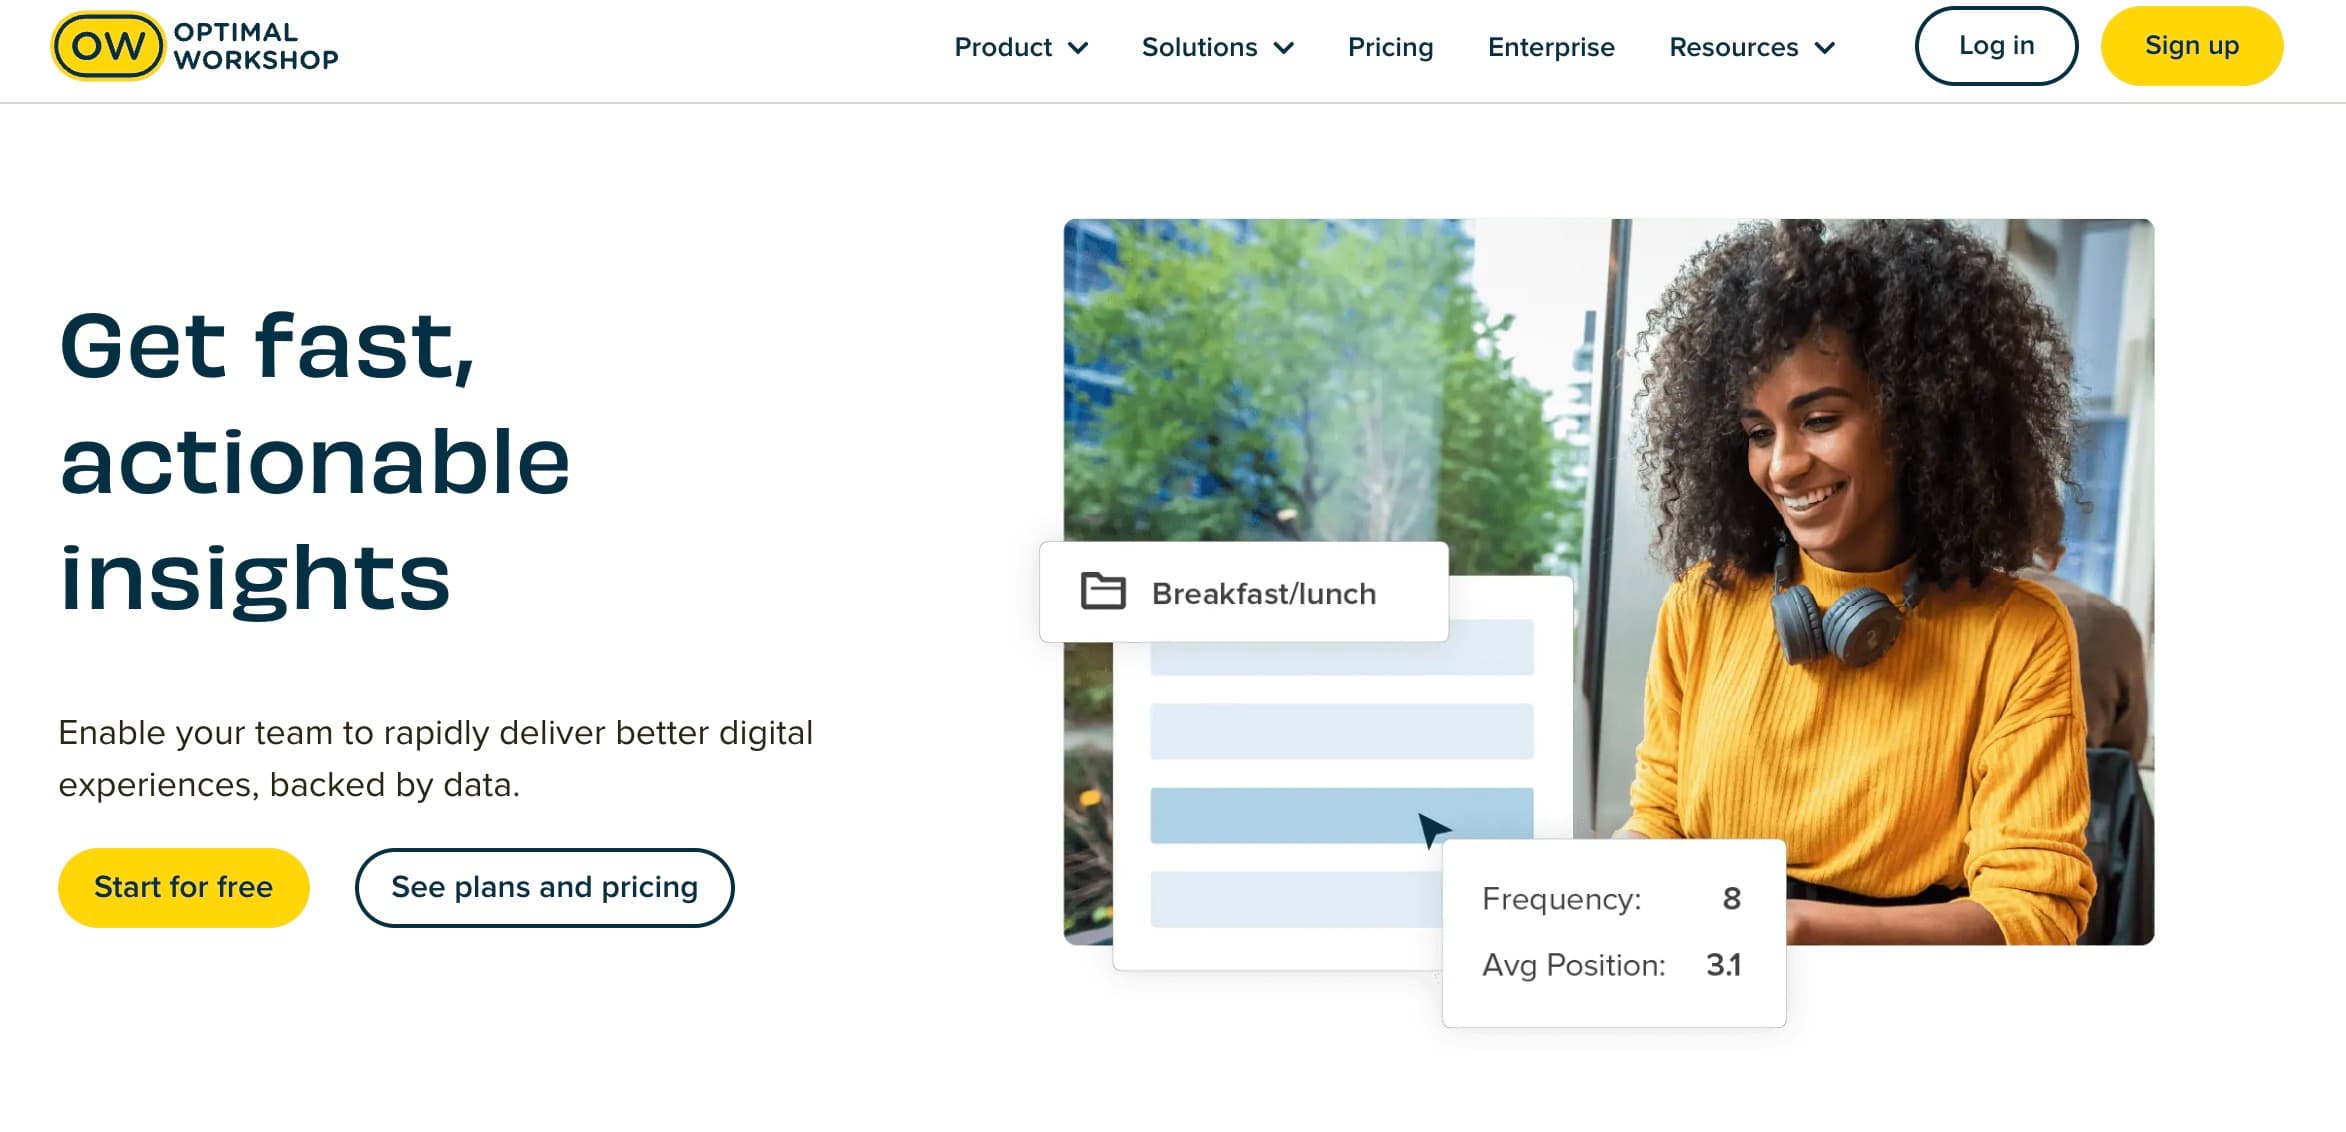2346x1132 pixels.
Task: Open the Pricing menu item
Action: [1388, 46]
